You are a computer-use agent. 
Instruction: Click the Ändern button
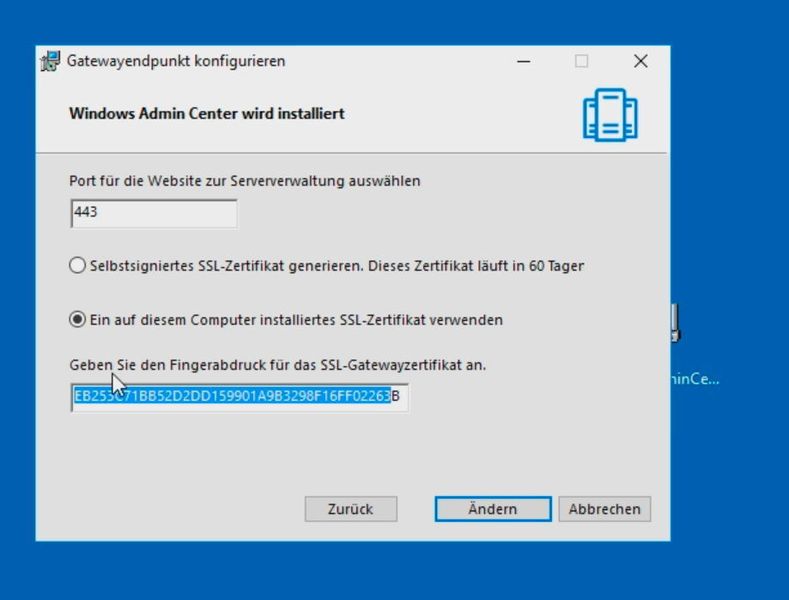493,509
